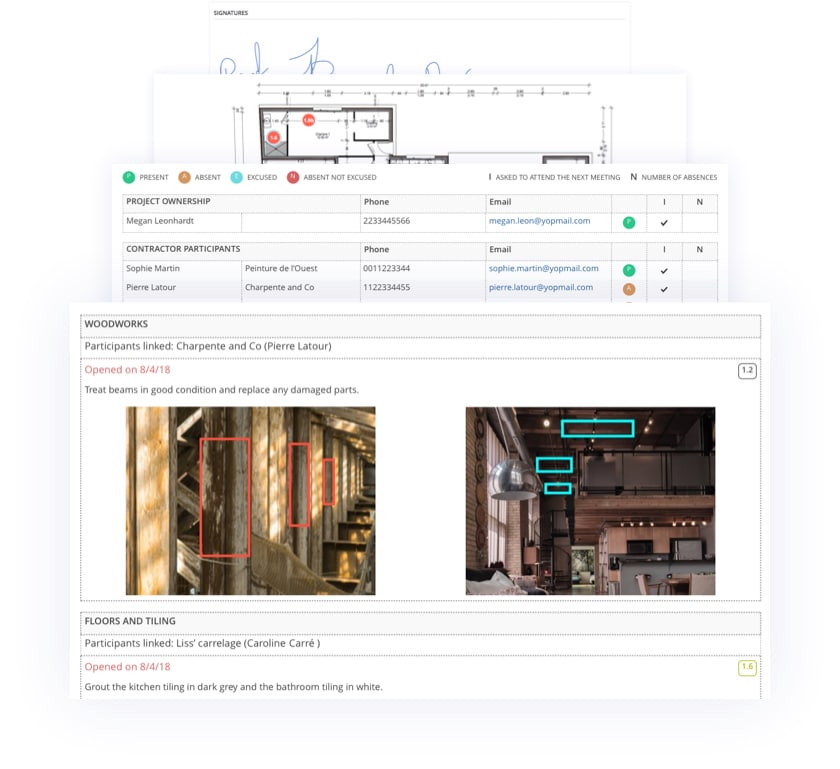This screenshot has height=769, width=840.
Task: Click phone number 0011223344
Action: coord(386,268)
